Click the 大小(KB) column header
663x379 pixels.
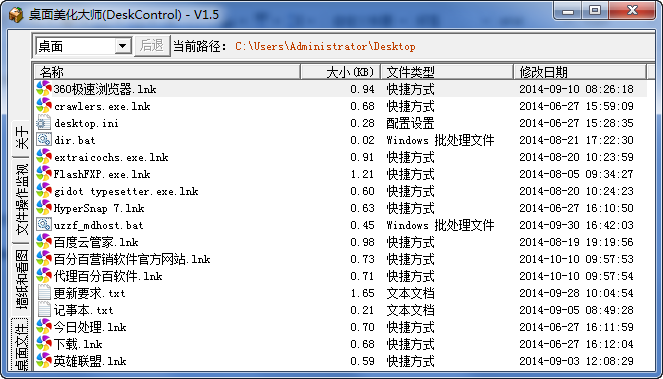[x=341, y=72]
